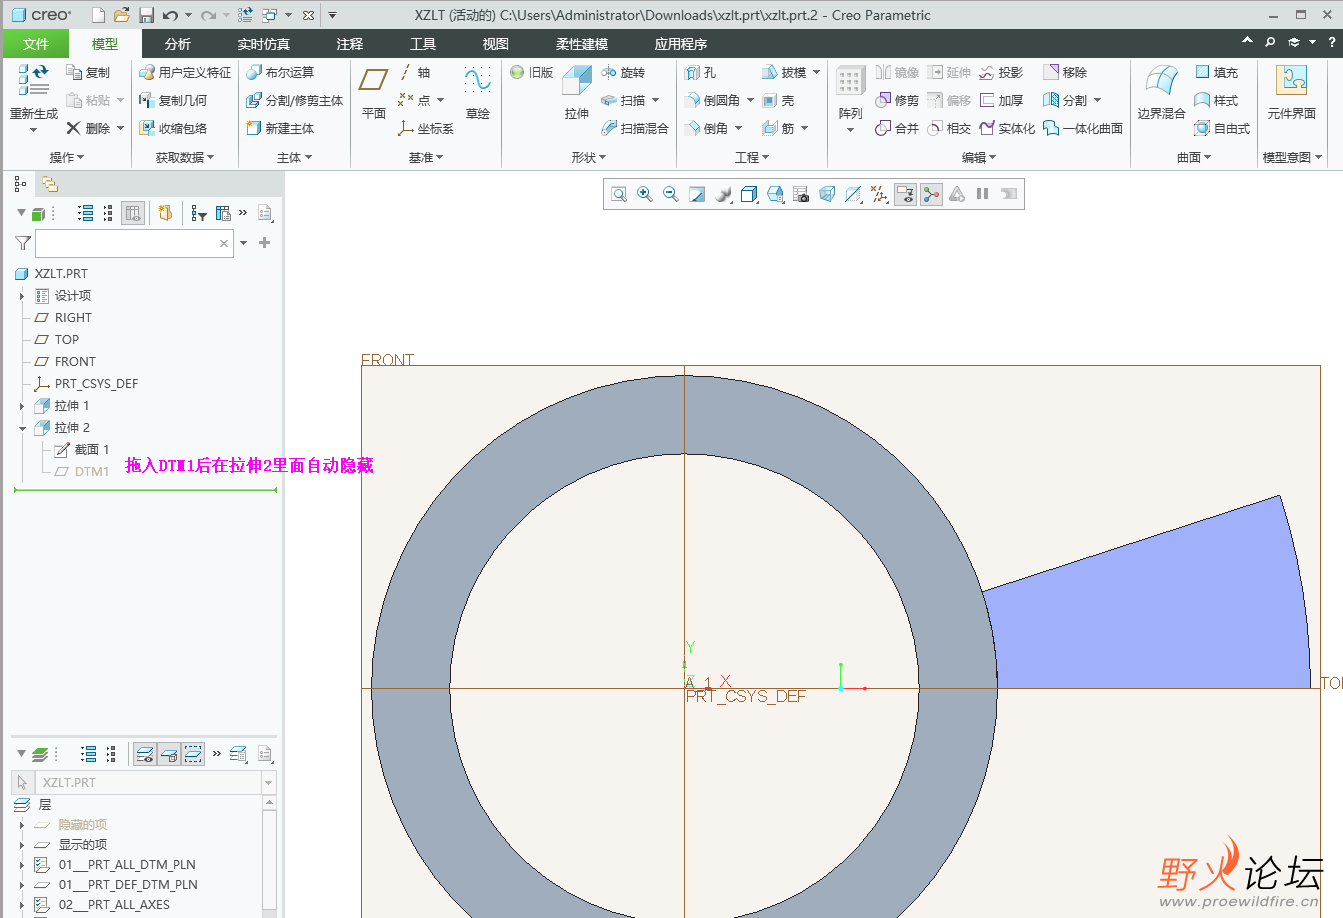Click the Undo arrow in title bar
Image resolution: width=1343 pixels, height=918 pixels.
point(171,15)
